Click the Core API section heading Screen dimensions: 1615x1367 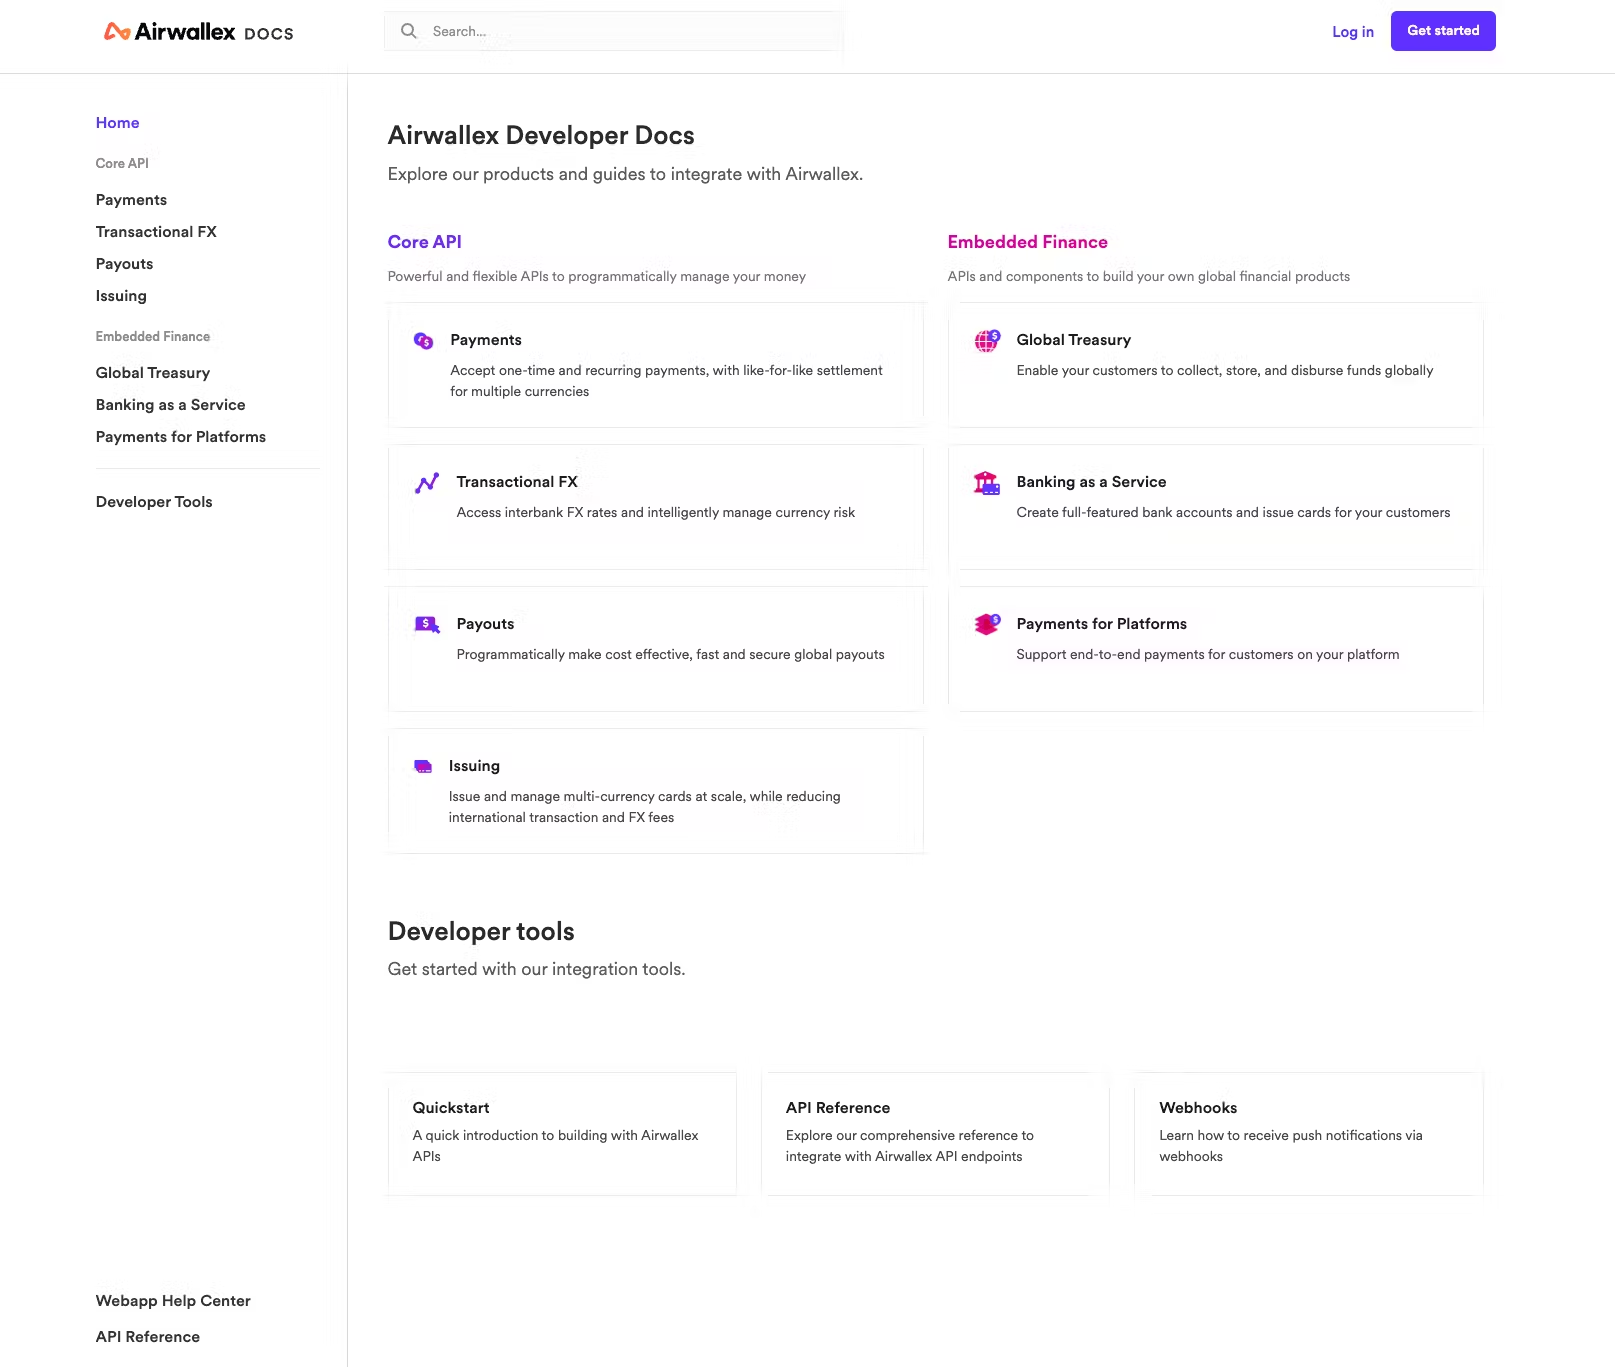tap(425, 242)
